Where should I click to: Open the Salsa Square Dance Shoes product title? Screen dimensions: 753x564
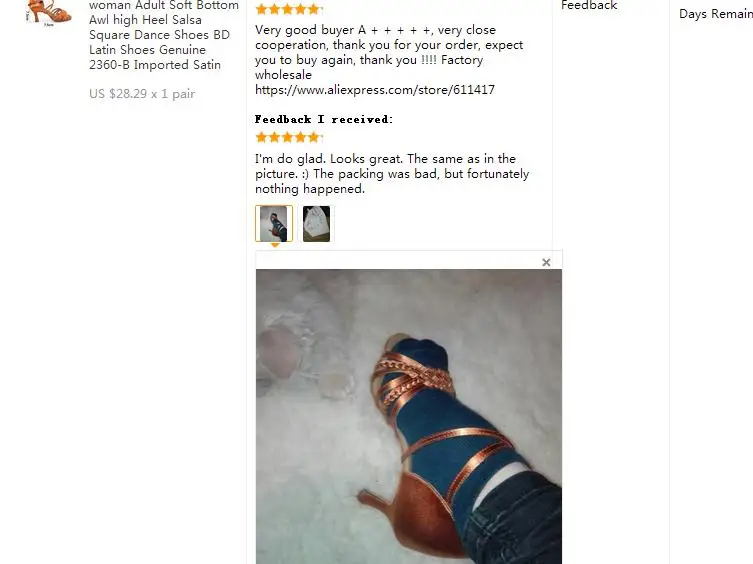(163, 35)
